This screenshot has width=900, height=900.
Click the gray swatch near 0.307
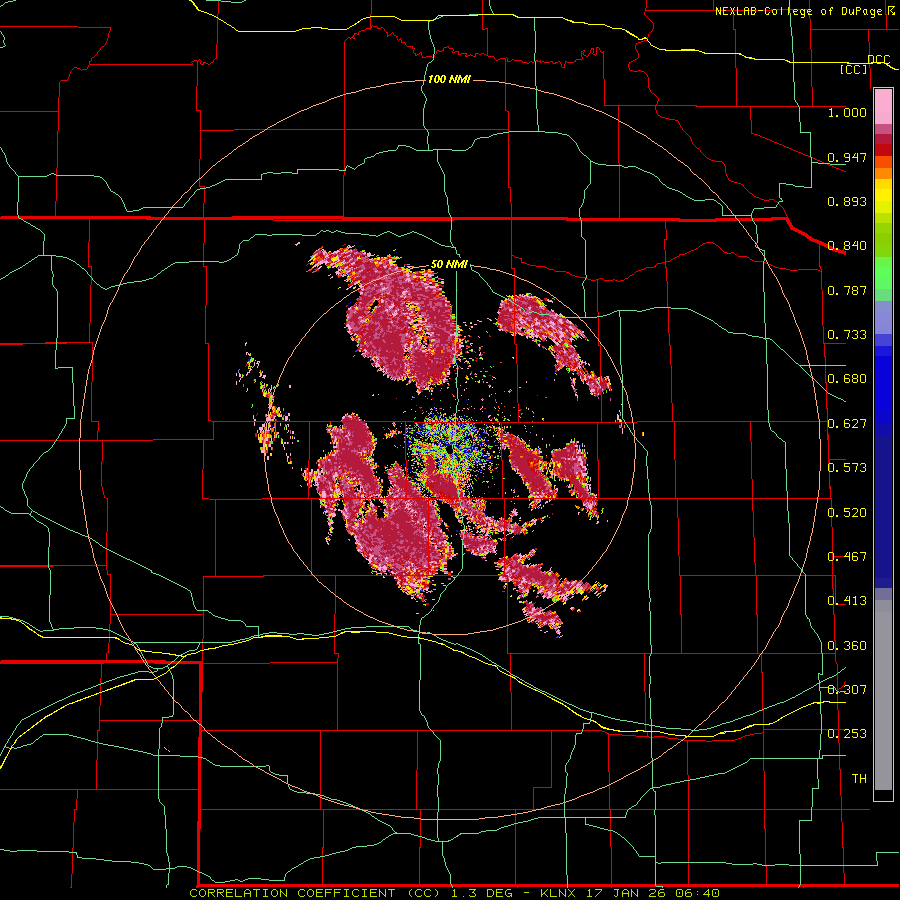[883, 695]
